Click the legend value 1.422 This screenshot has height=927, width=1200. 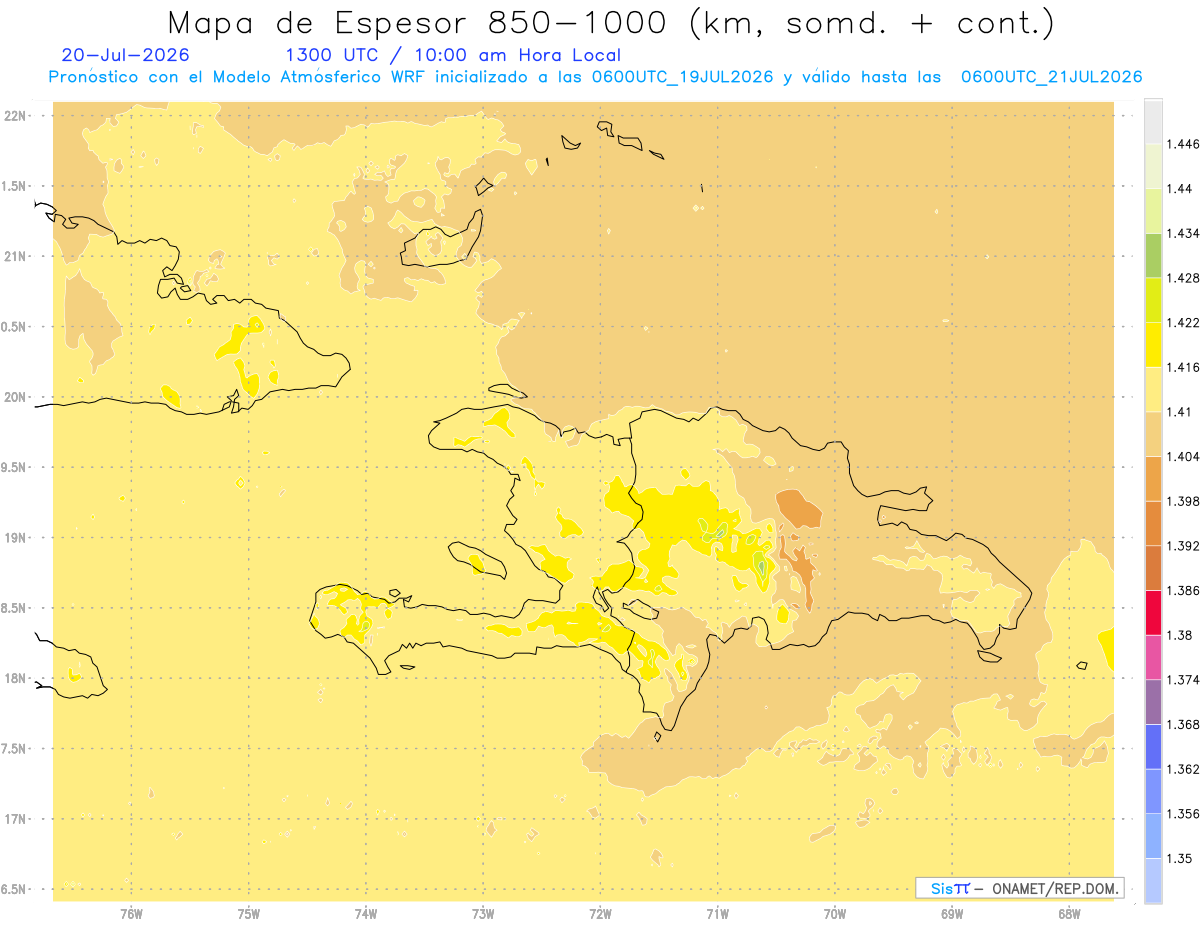[x=1183, y=322]
